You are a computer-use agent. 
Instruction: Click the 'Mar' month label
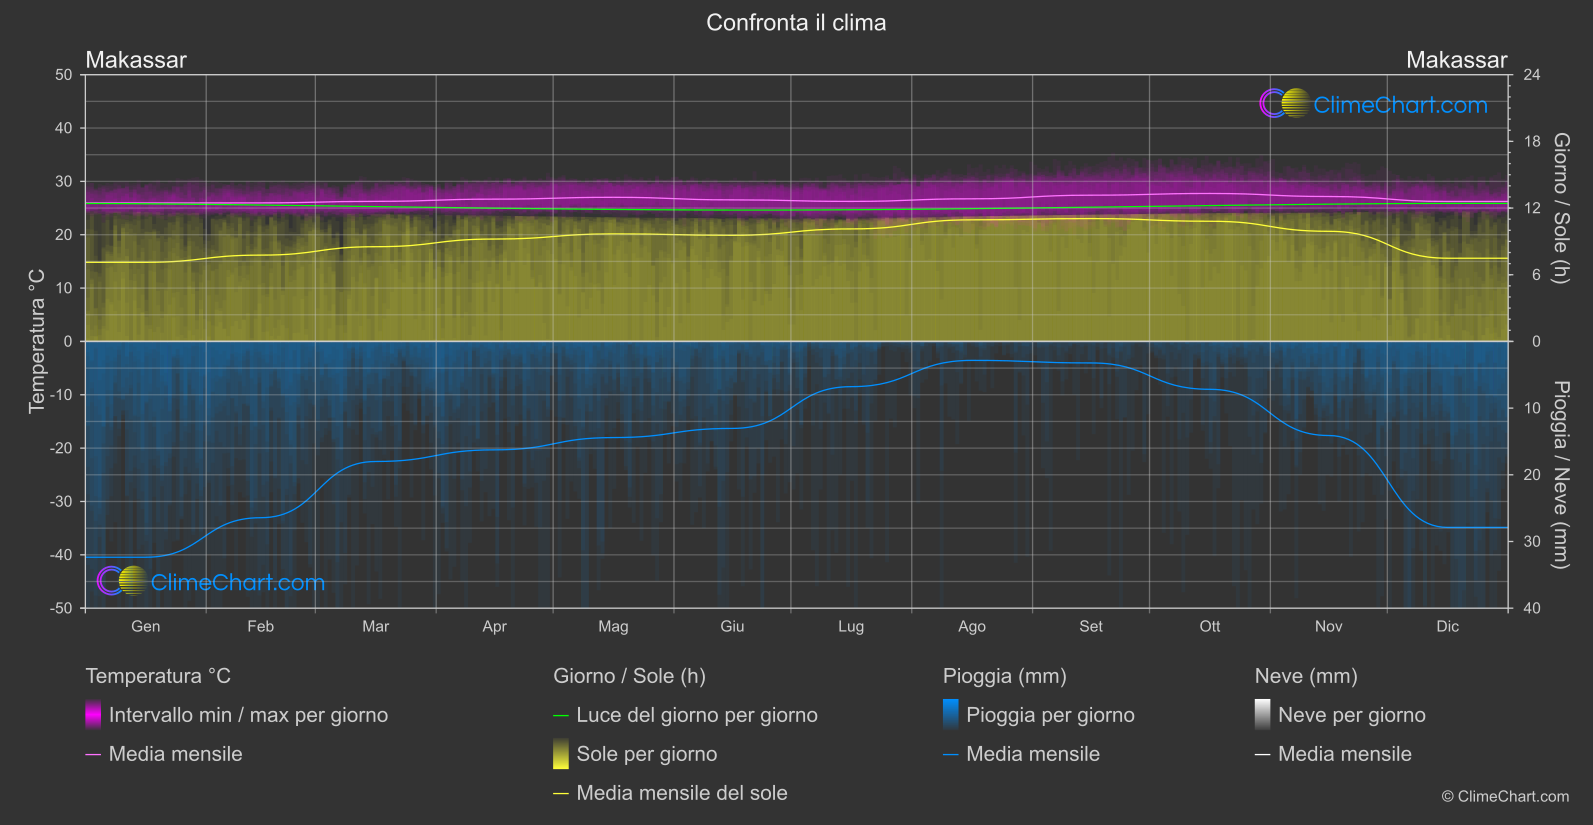375,626
